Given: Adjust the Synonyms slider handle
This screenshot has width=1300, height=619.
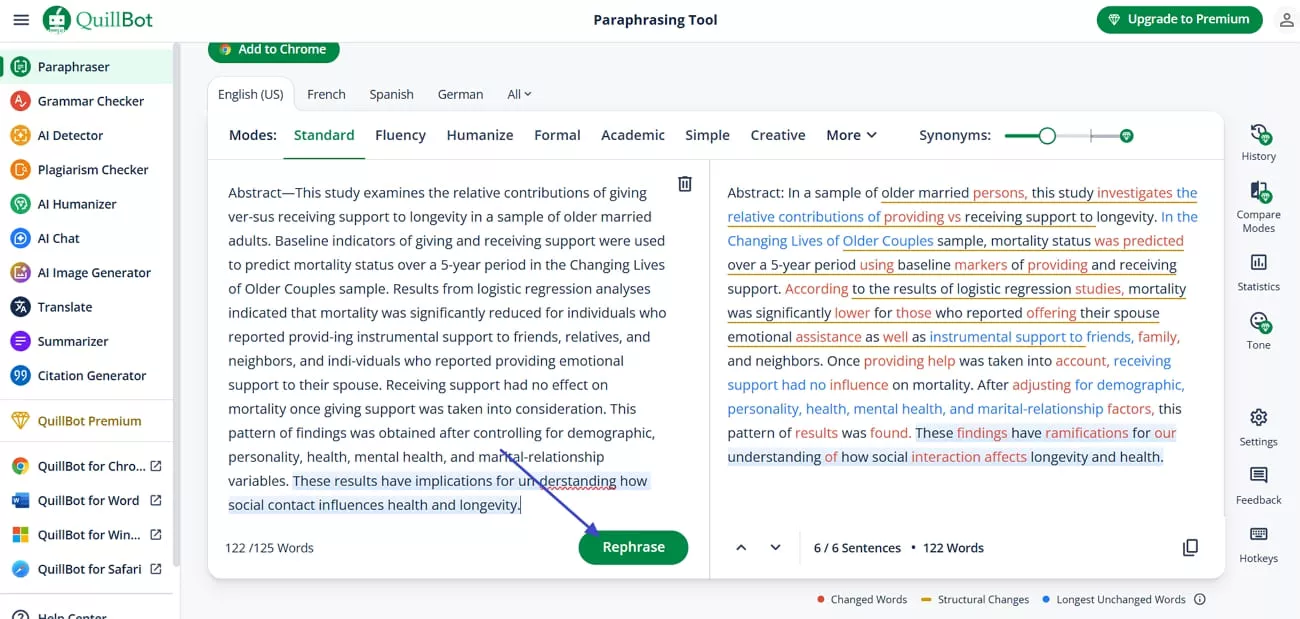Looking at the screenshot, I should click(1047, 135).
